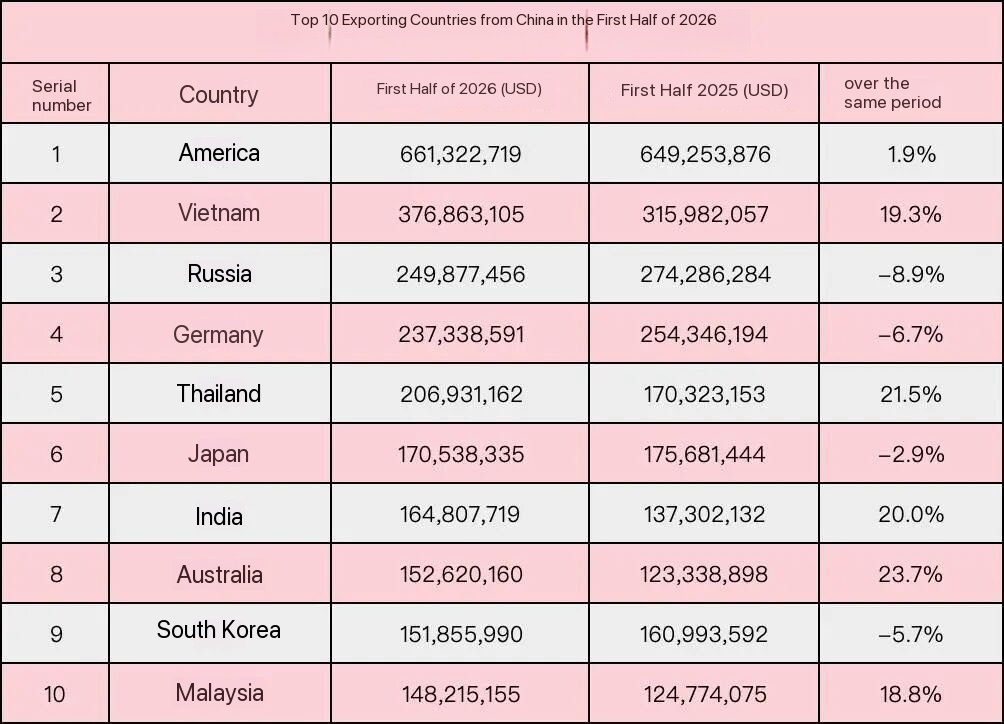1004x724 pixels.
Task: Click Russia's 2026 value 249,877,456
Action: point(460,274)
